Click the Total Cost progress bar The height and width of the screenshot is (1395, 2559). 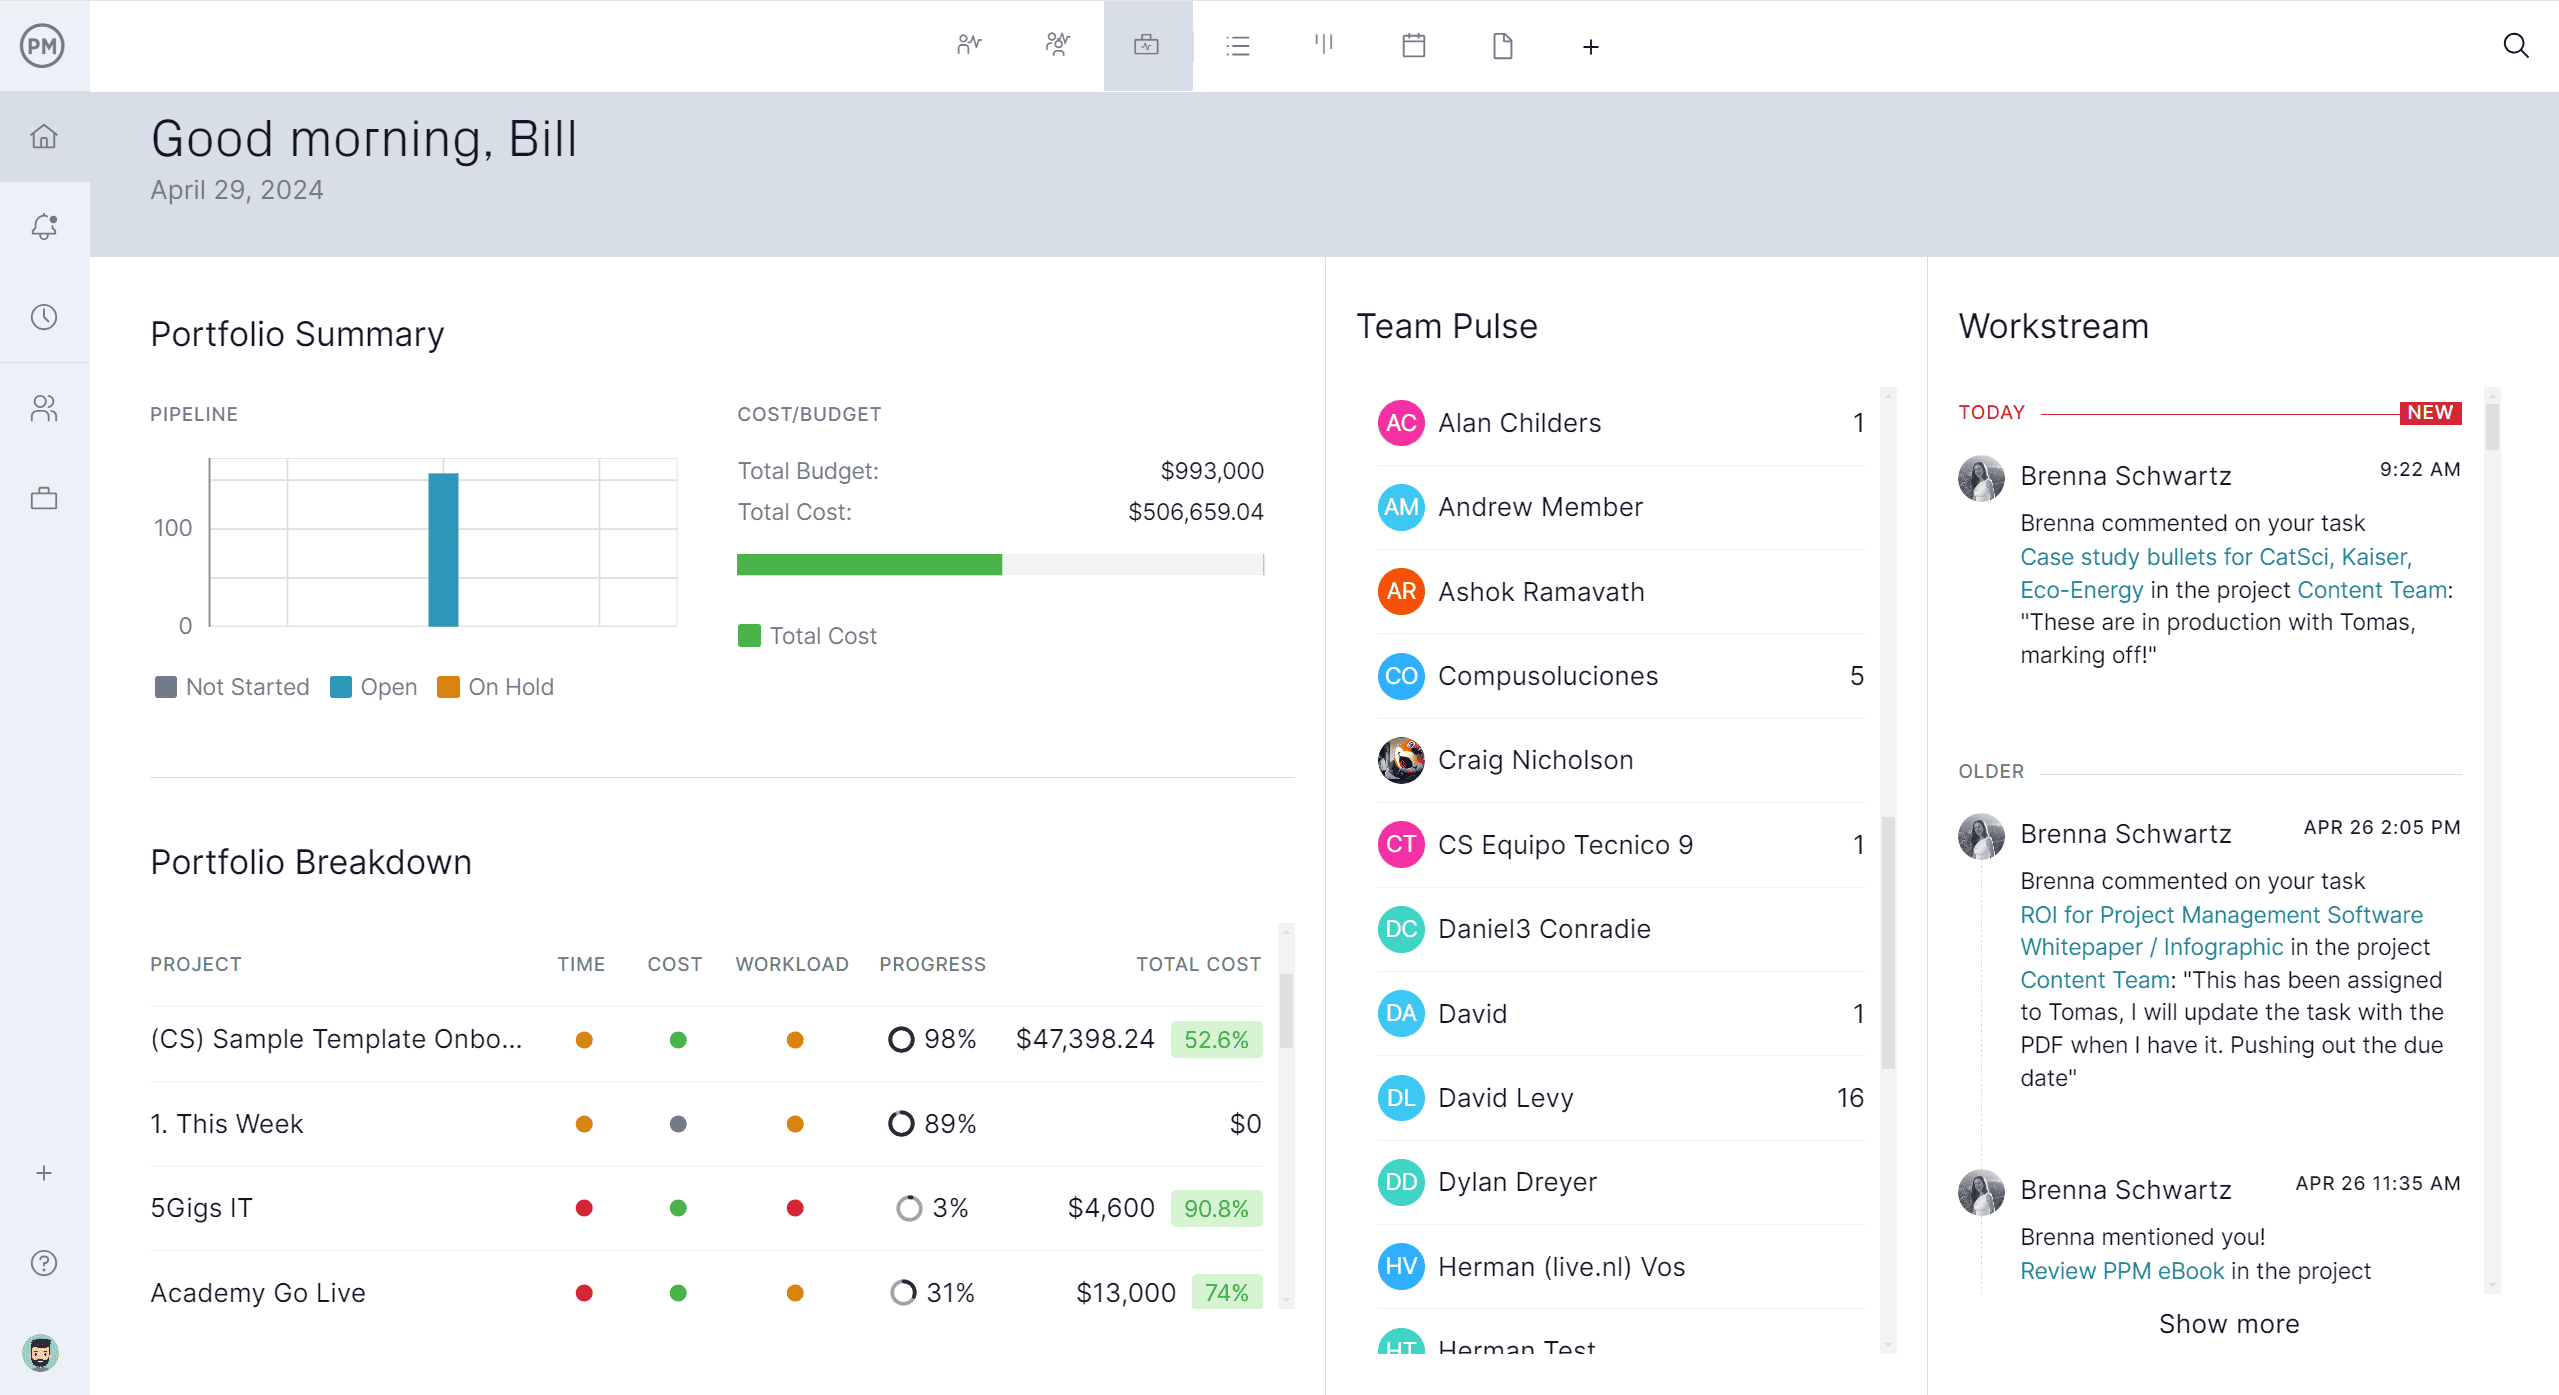[x=1000, y=564]
